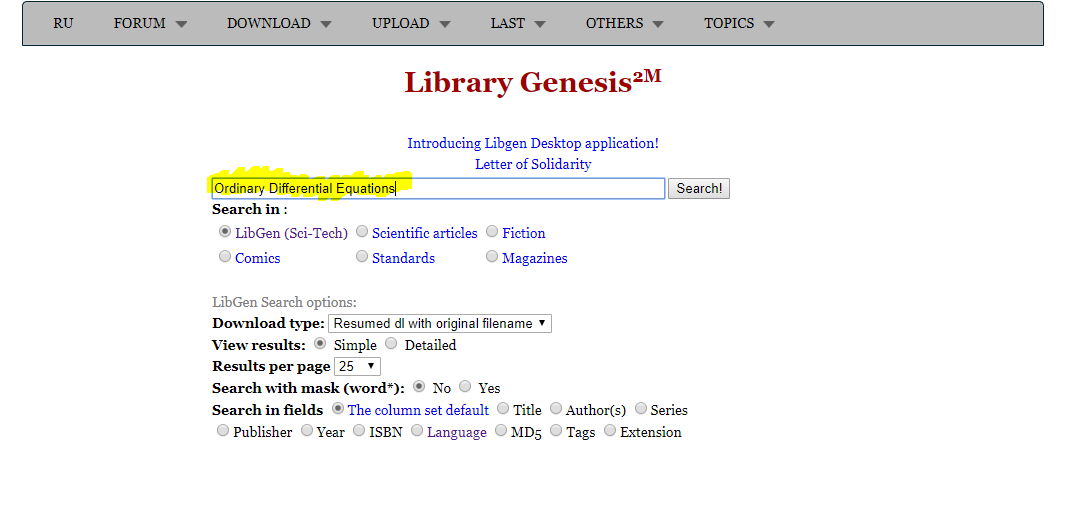Select the MD5 field radio button

pos(501,431)
